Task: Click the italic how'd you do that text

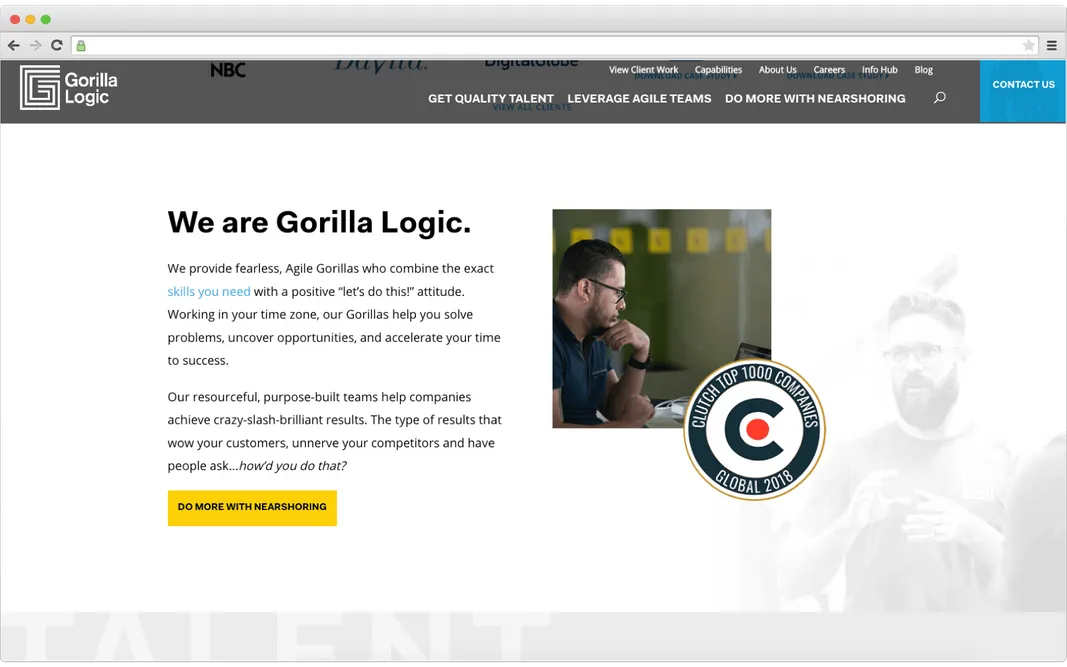Action: pyautogui.click(x=293, y=466)
